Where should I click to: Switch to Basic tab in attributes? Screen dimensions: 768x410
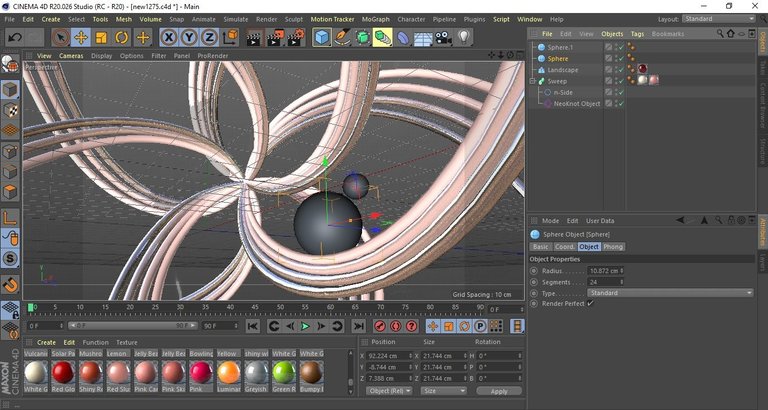[x=541, y=247]
